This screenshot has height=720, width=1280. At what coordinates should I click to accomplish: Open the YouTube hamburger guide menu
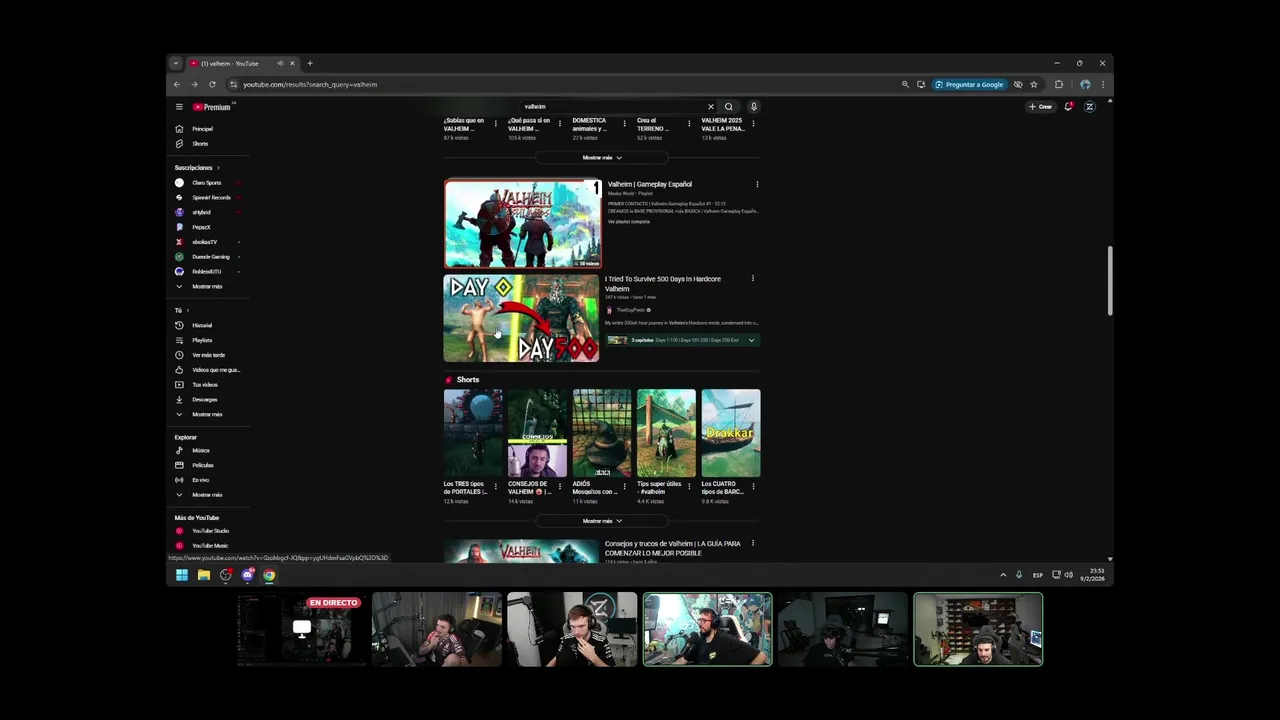click(179, 107)
